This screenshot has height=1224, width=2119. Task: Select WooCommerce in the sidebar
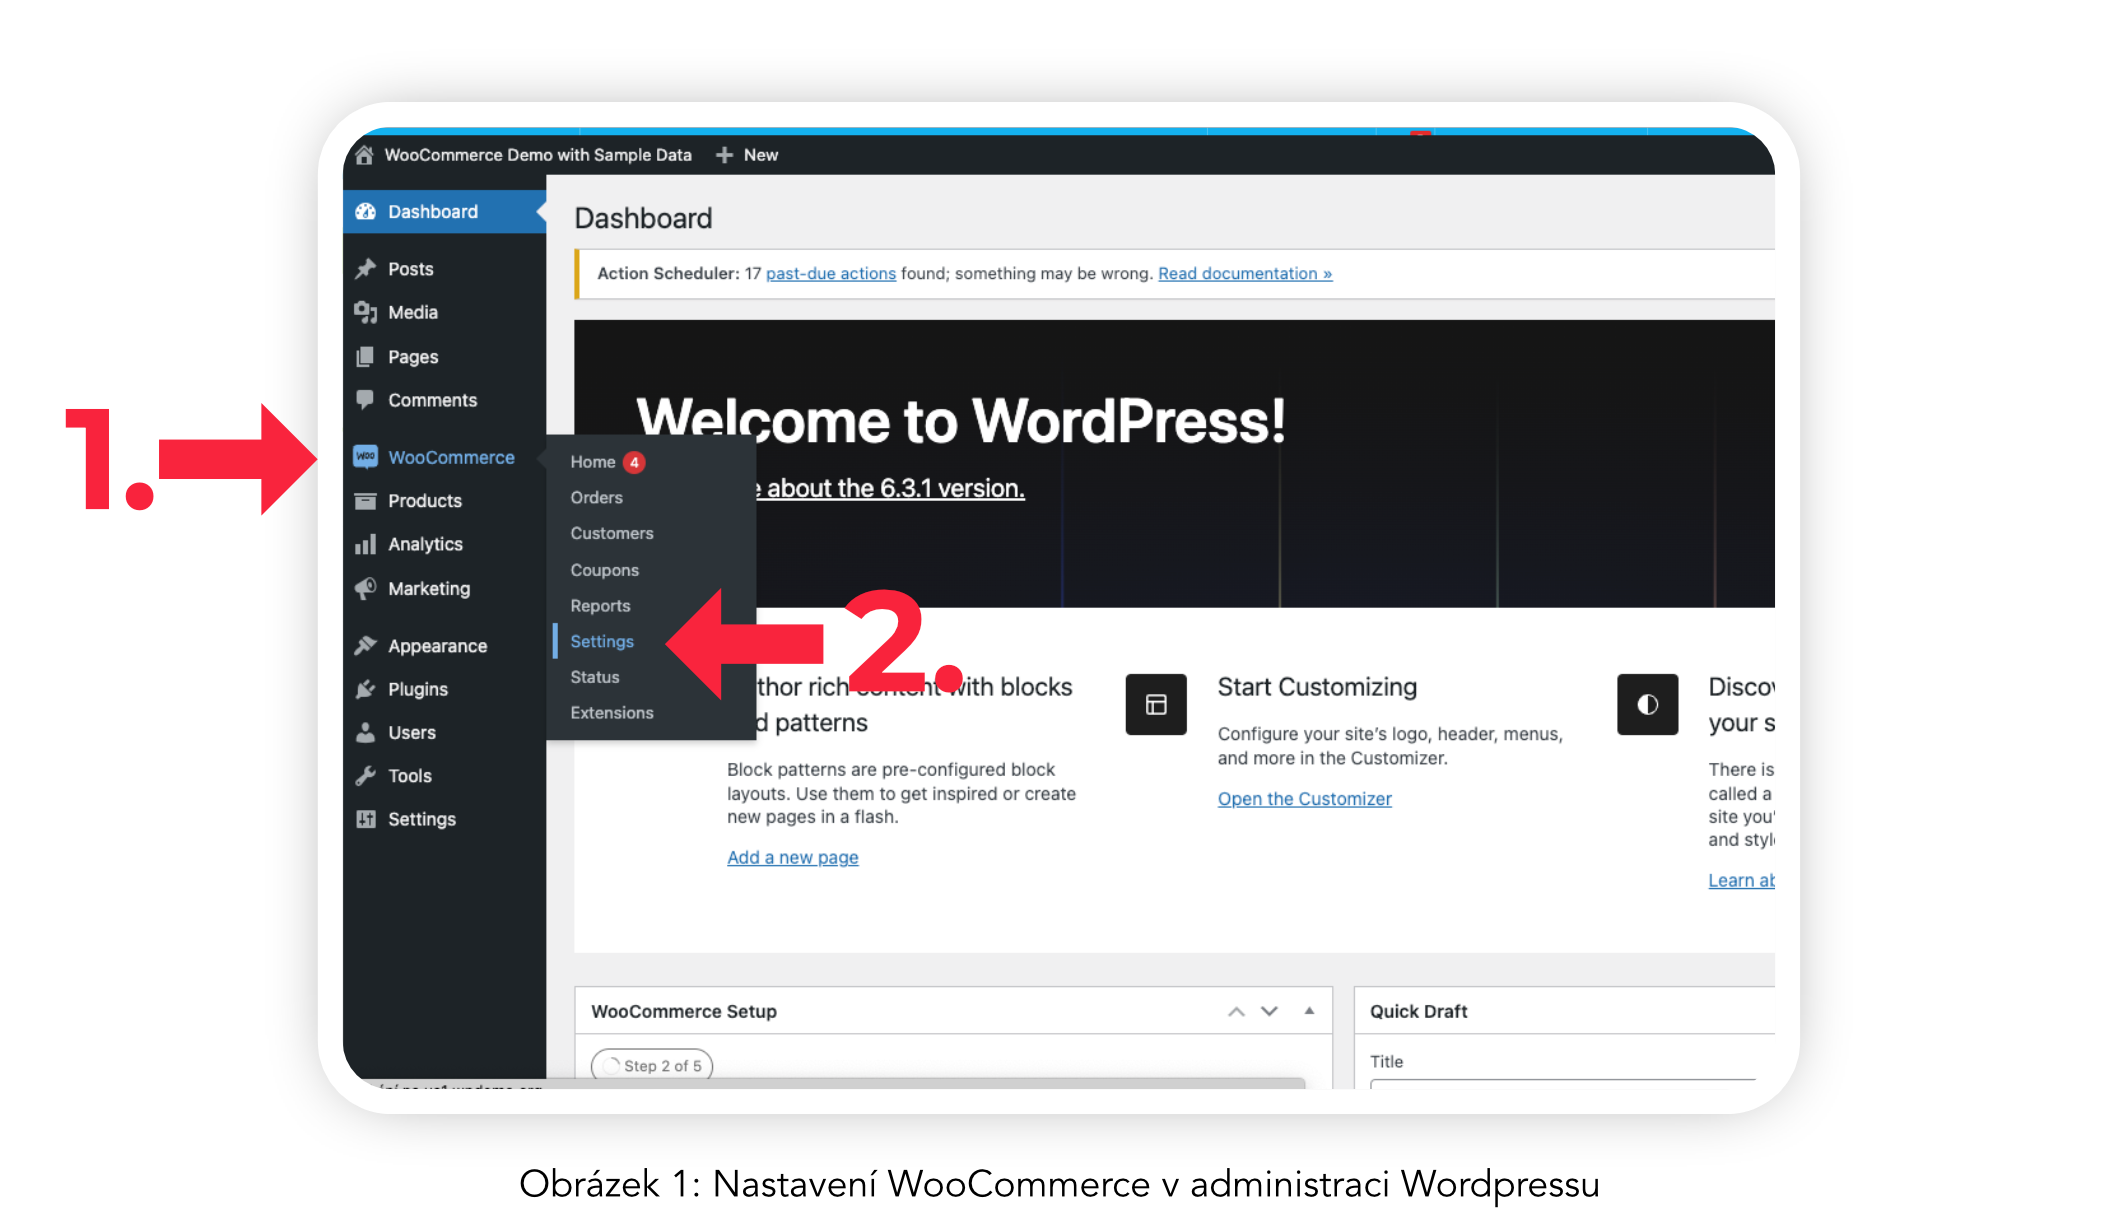click(x=451, y=457)
